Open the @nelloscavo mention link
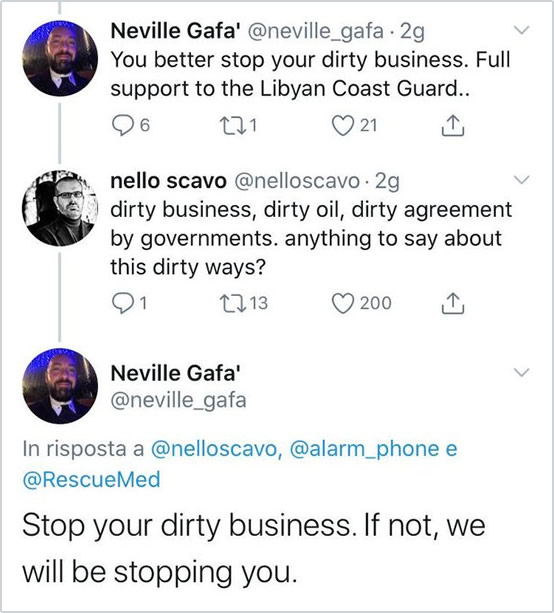The width and height of the screenshot is (554, 613). tap(216, 448)
